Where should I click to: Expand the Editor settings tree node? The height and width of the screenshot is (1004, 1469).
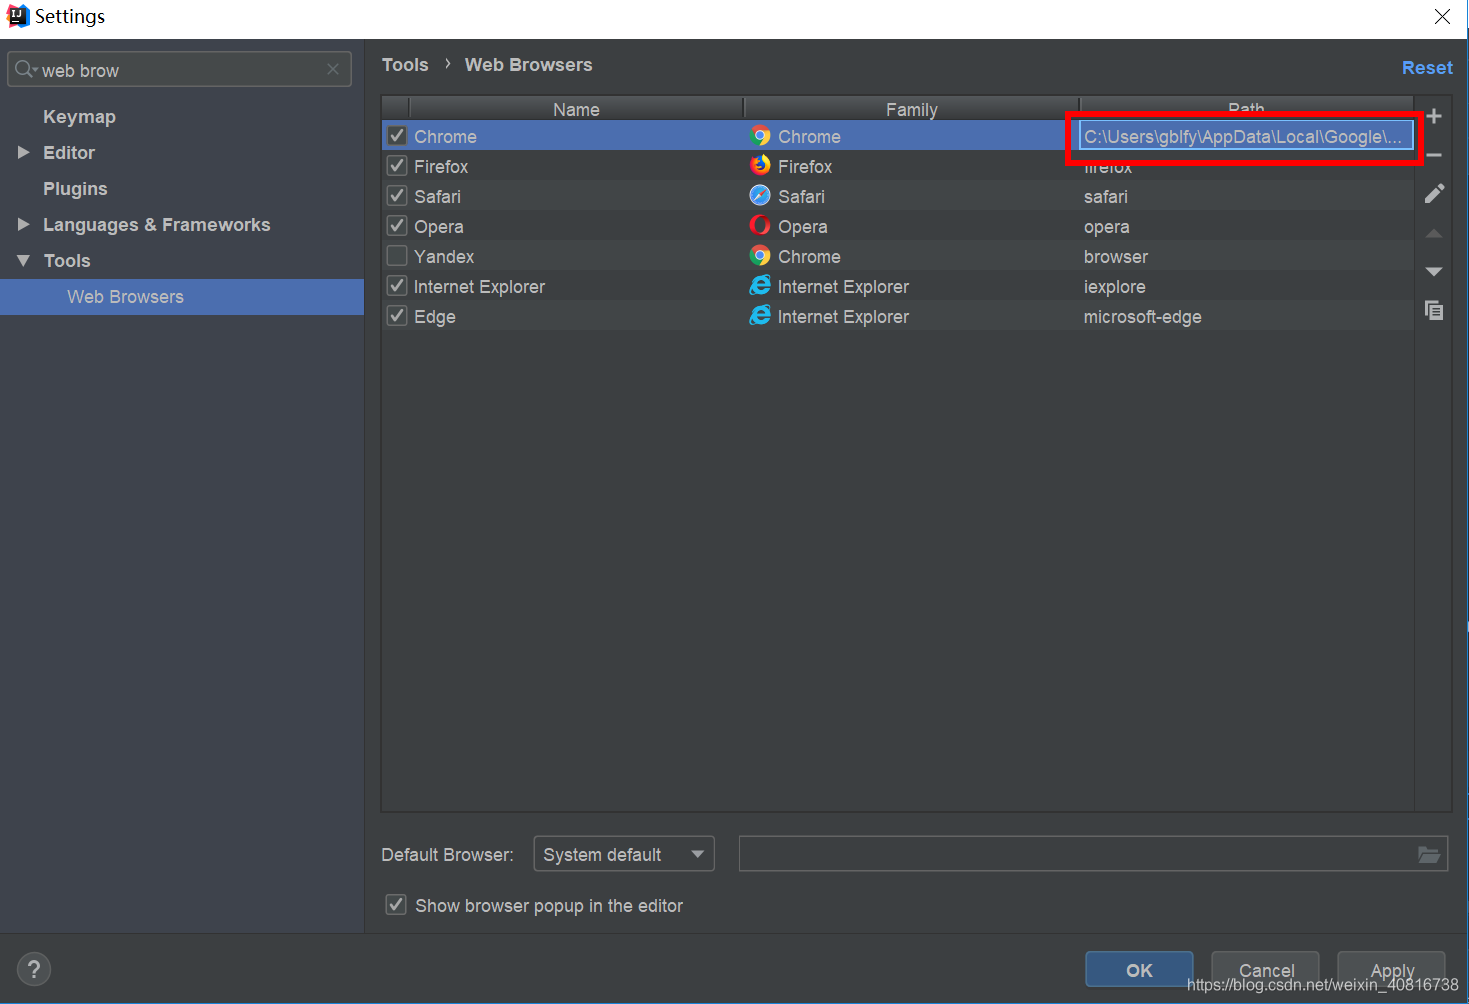click(23, 152)
